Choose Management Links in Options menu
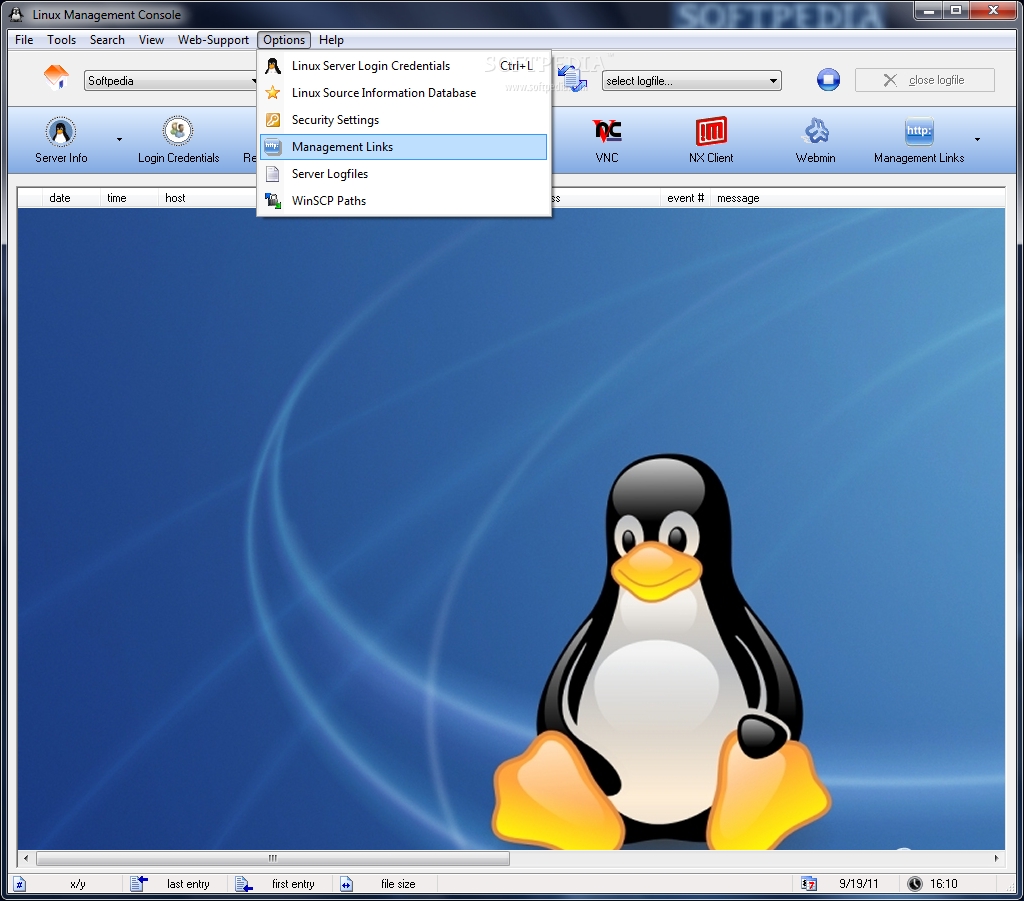Image resolution: width=1024 pixels, height=901 pixels. click(x=404, y=147)
